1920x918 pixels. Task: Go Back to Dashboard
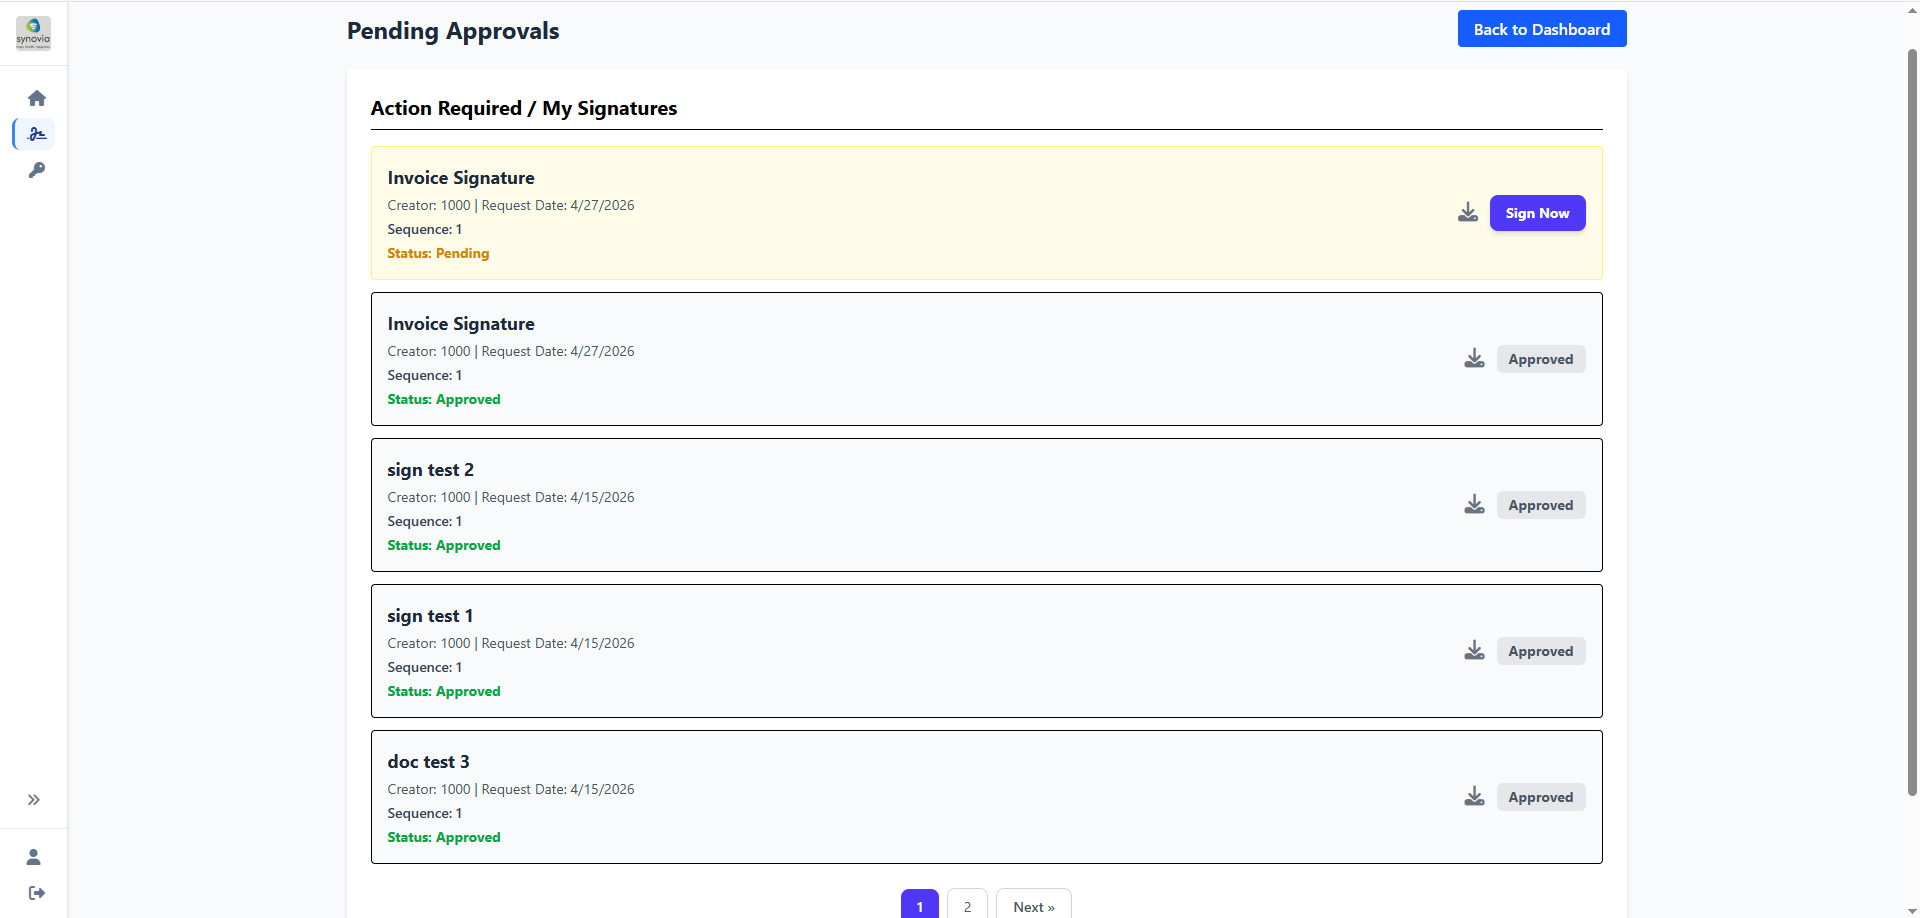click(x=1542, y=29)
